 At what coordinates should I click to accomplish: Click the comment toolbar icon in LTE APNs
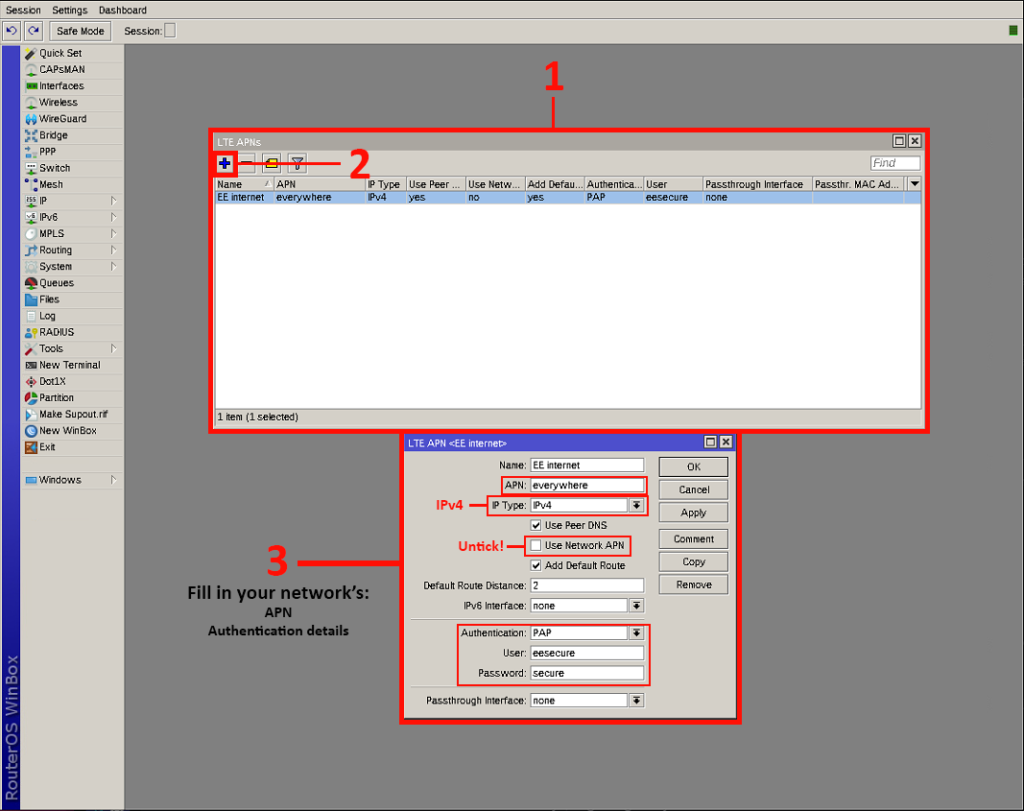[271, 161]
